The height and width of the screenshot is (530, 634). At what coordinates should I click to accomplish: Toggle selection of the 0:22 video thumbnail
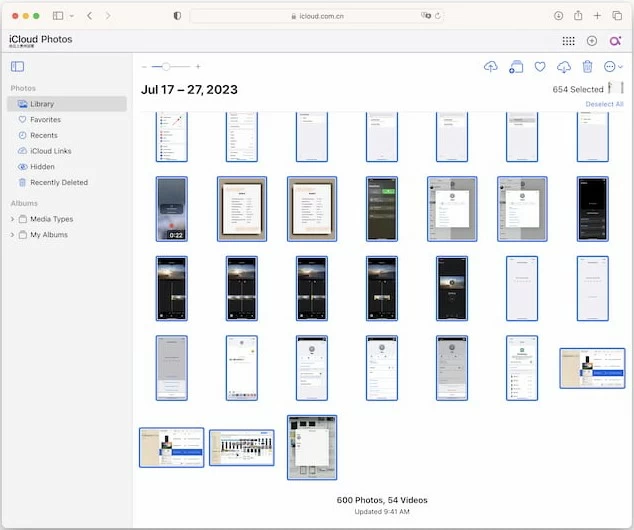(171, 209)
